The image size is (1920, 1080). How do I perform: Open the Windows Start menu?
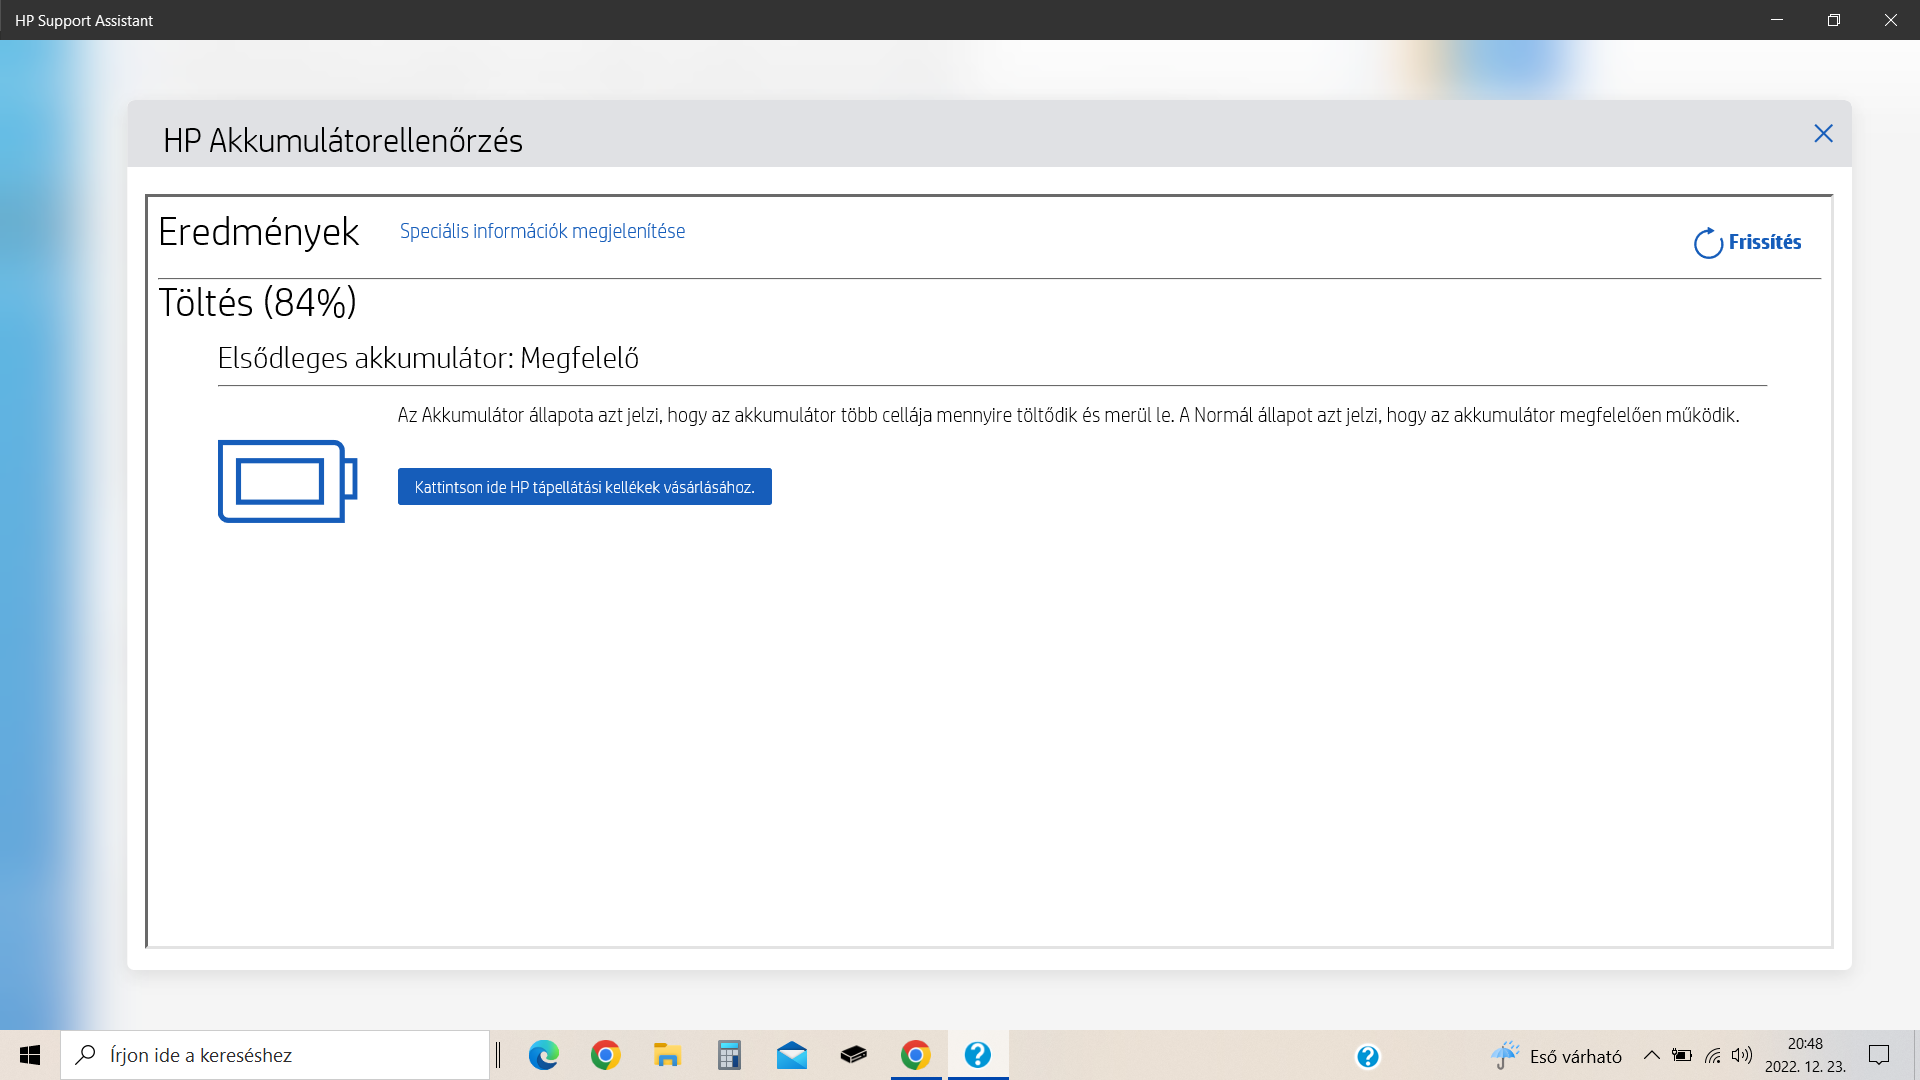(x=30, y=1055)
